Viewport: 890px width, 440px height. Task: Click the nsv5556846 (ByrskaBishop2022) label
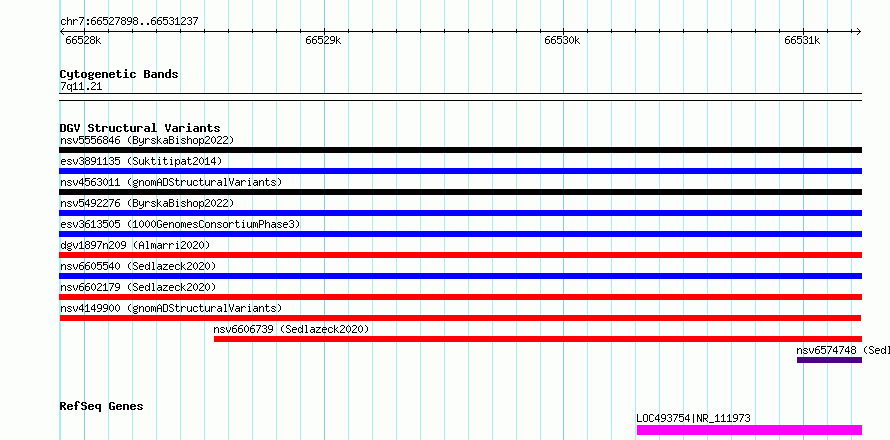147,140
